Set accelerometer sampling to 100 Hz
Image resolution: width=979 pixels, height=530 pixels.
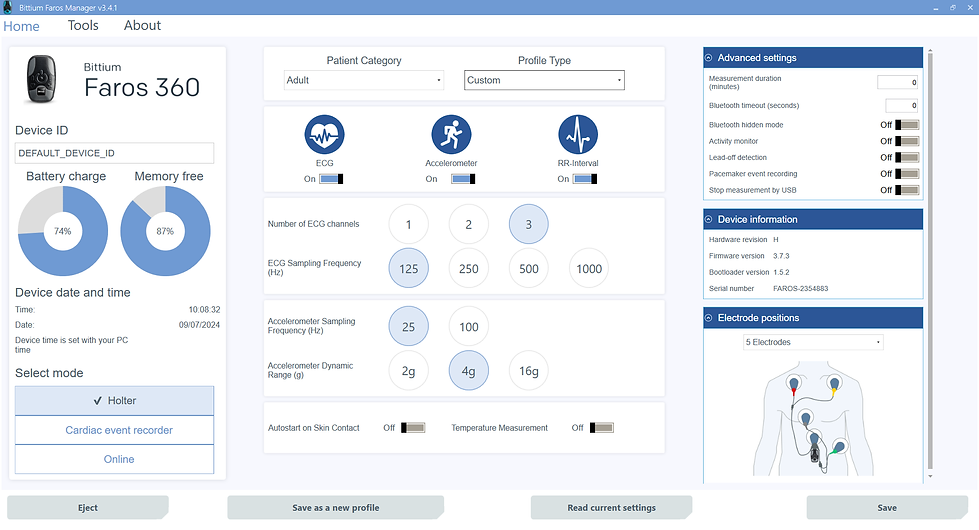[x=468, y=326]
